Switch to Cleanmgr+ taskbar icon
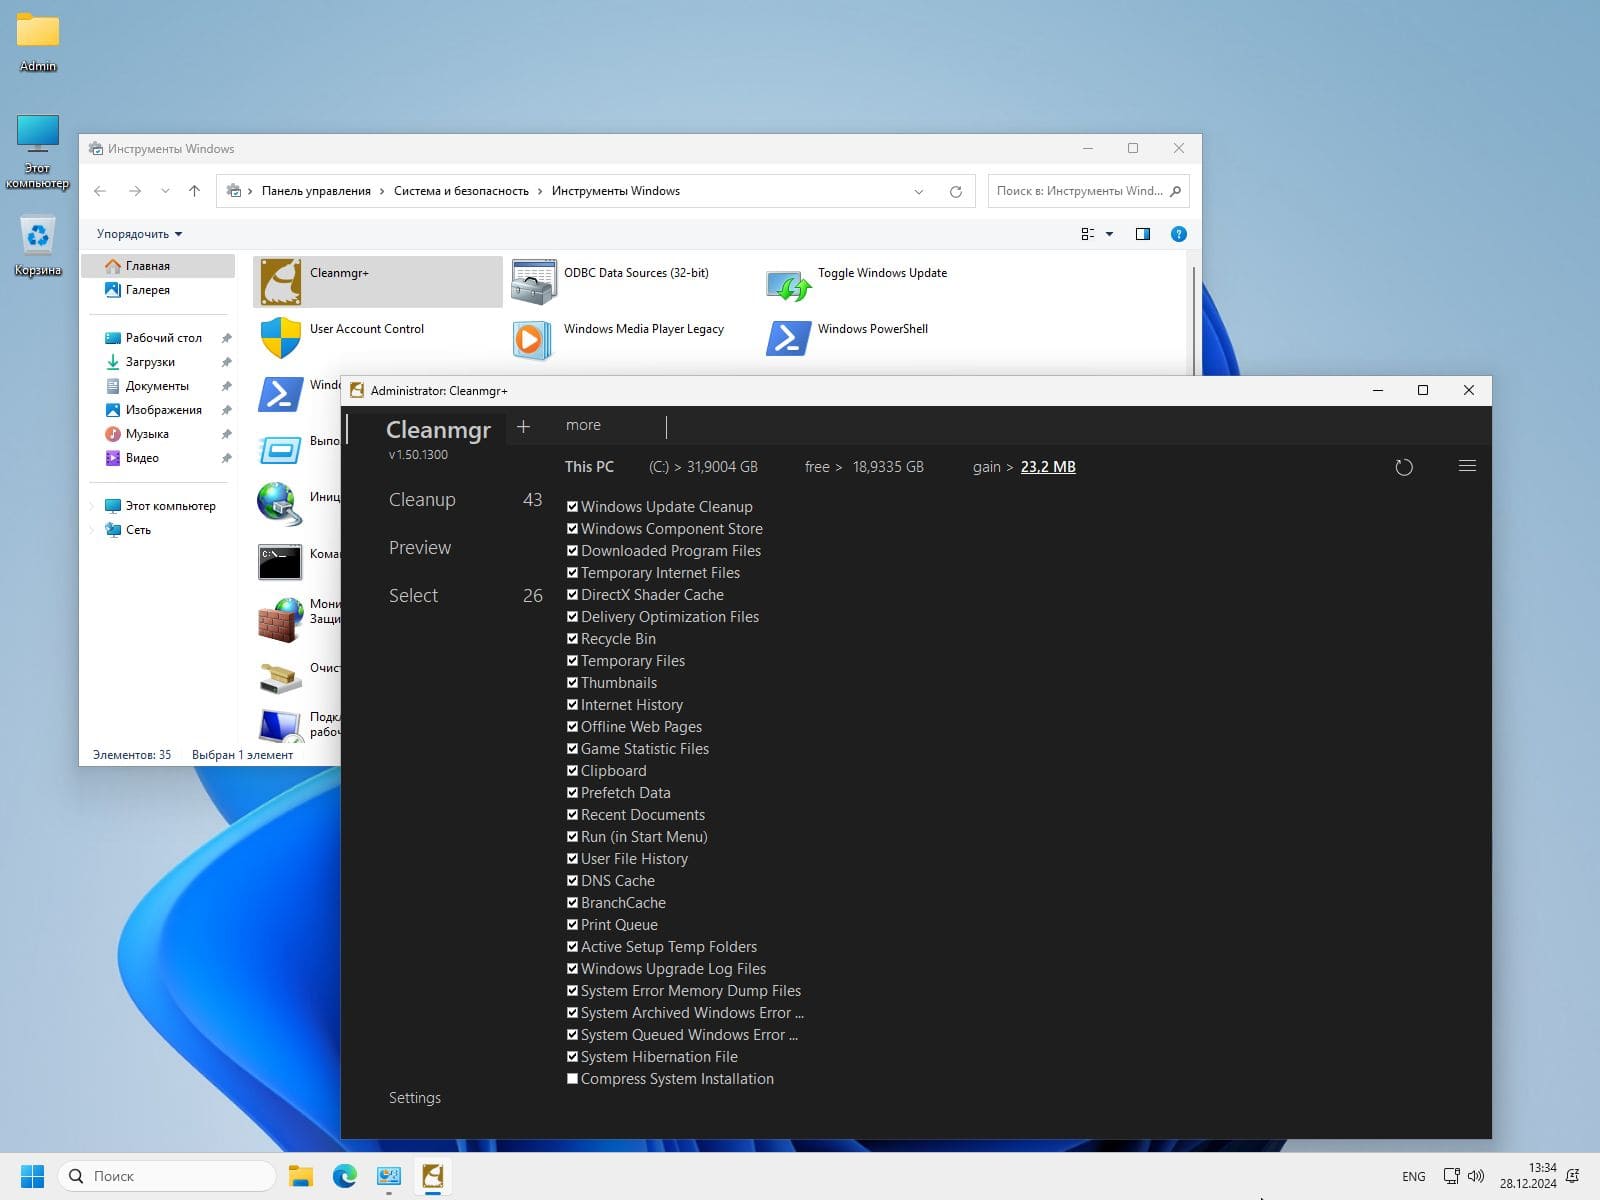This screenshot has height=1200, width=1600. point(432,1176)
